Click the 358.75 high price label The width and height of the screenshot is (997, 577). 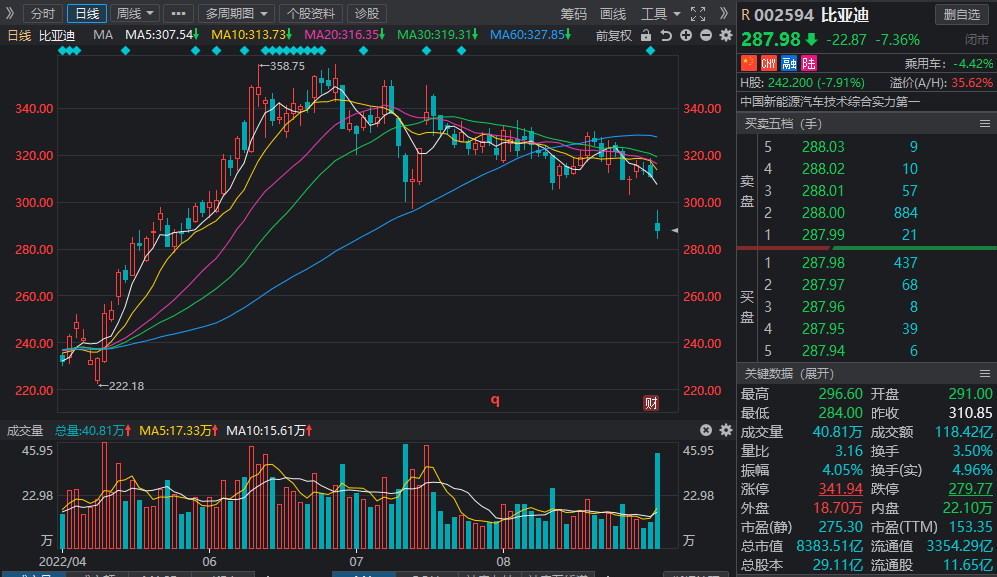(287, 66)
